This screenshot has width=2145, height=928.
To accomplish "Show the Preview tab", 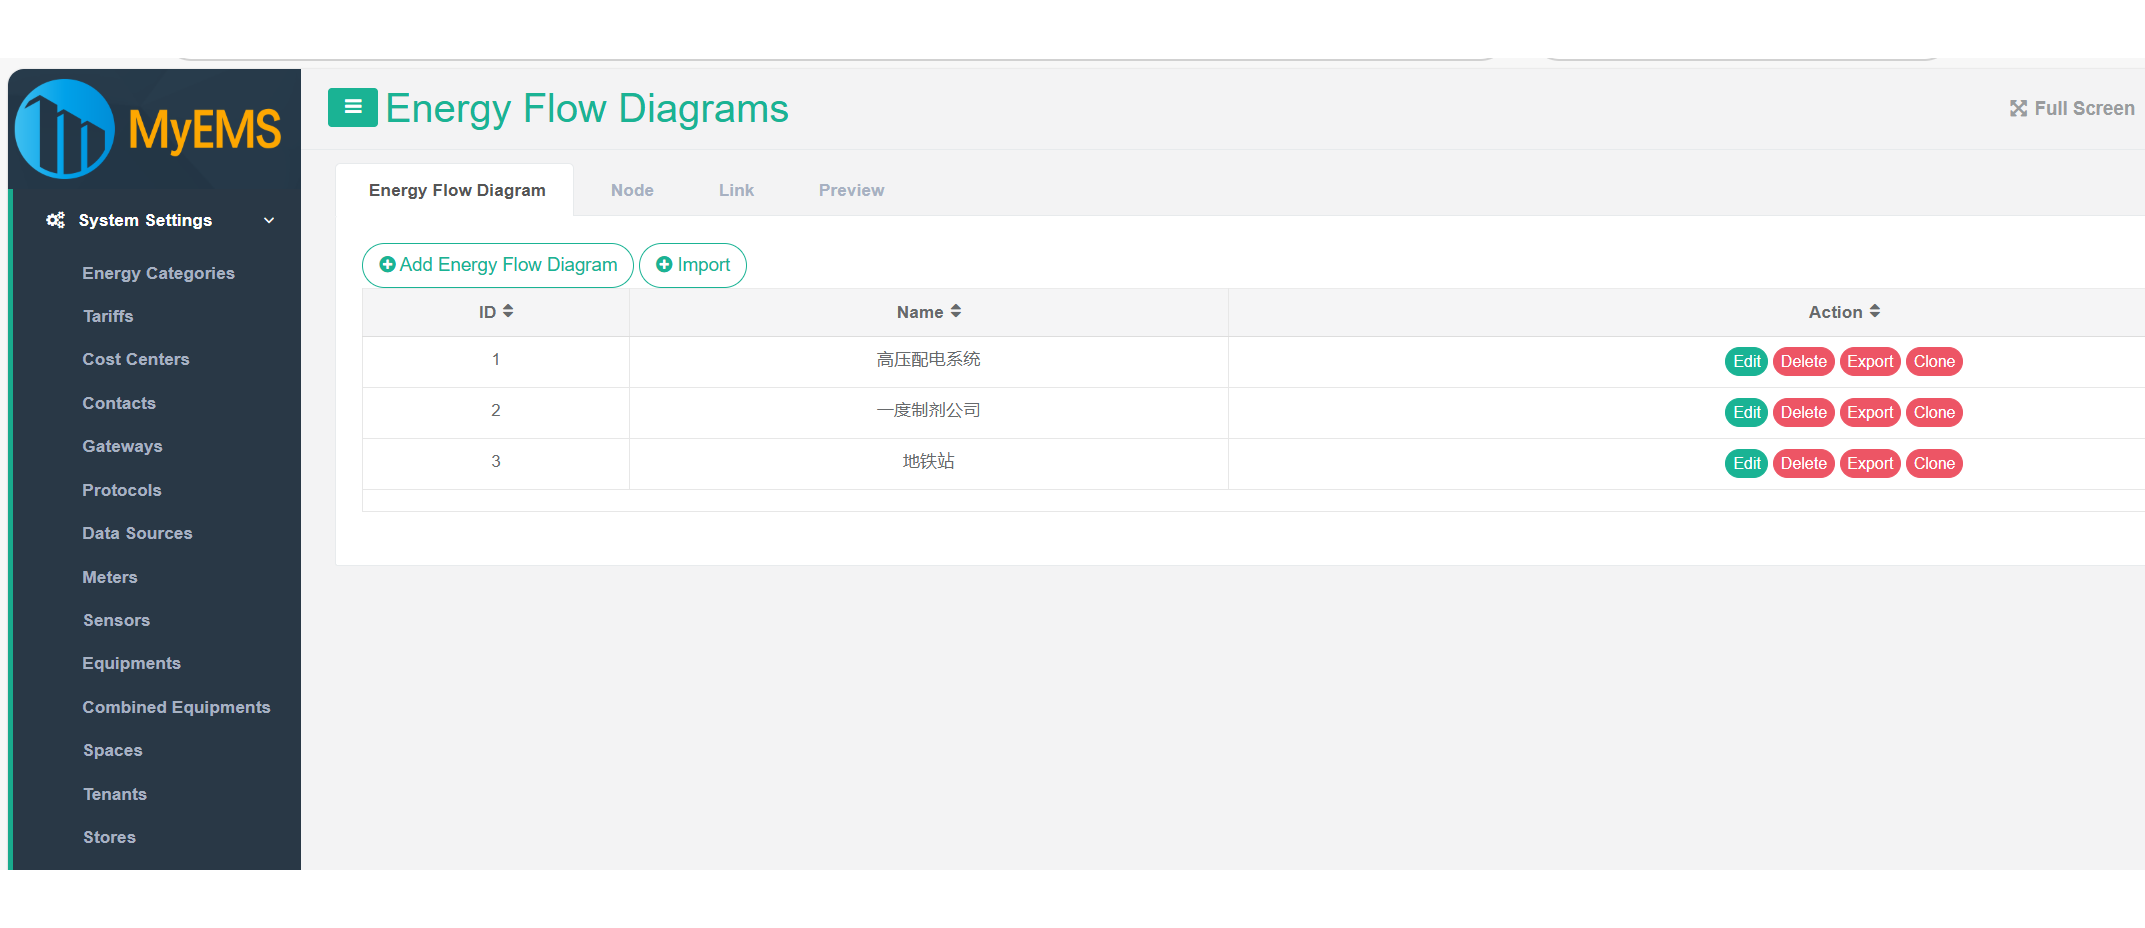I will [x=851, y=190].
